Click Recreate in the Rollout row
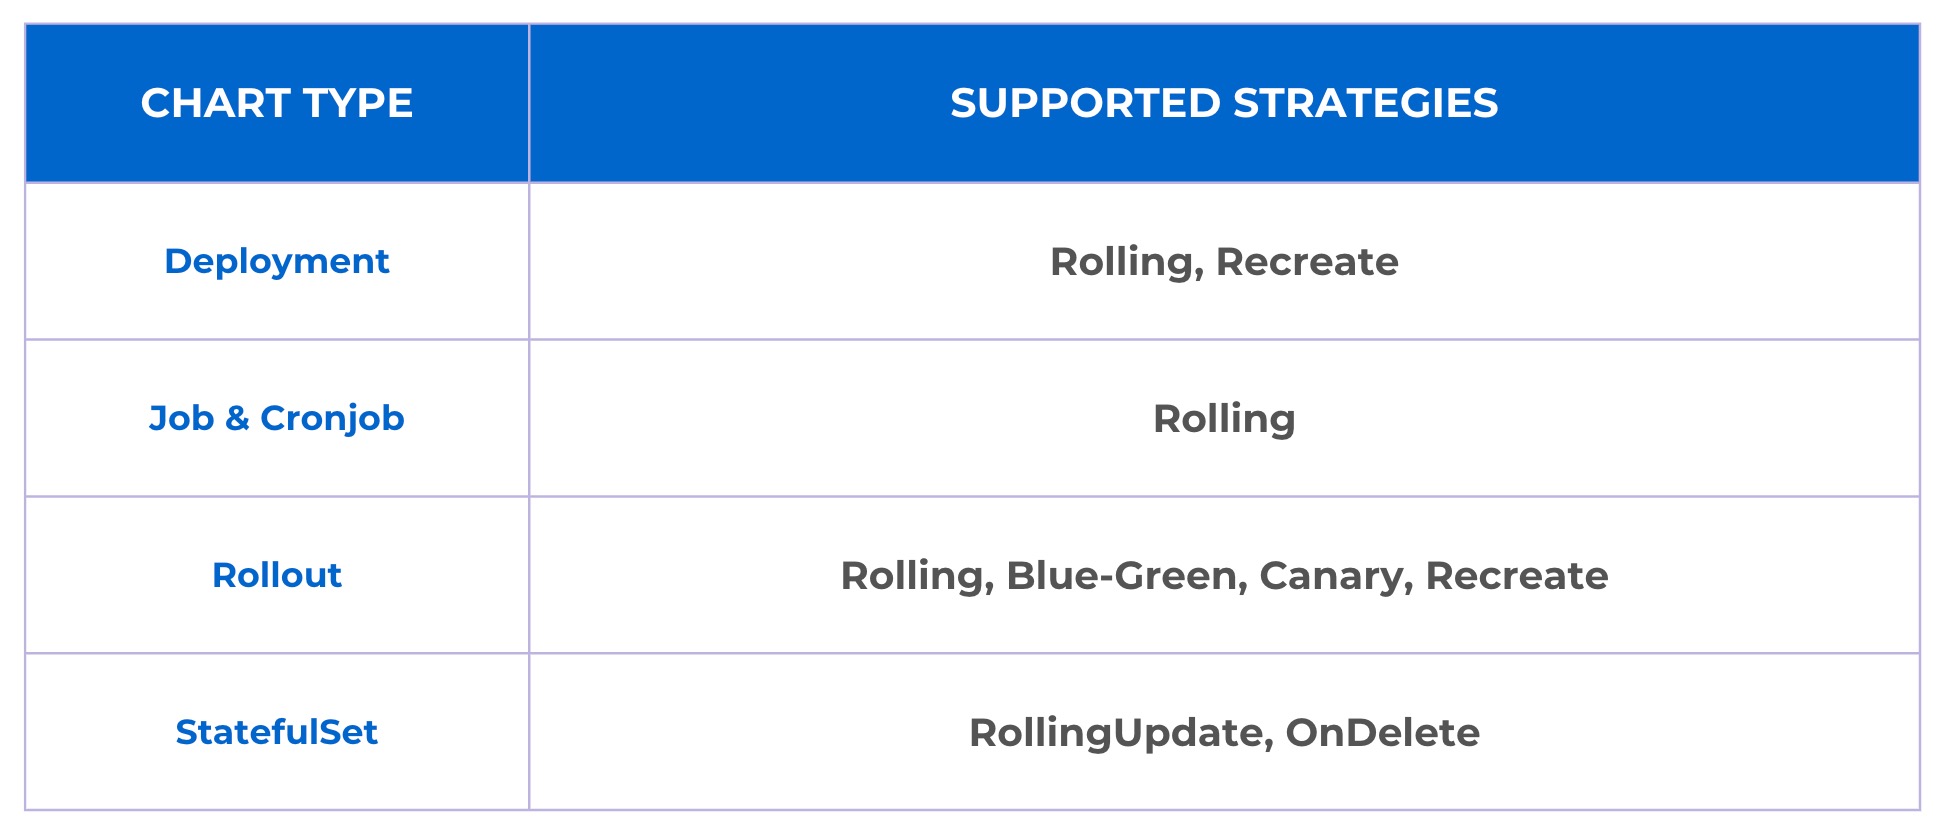1944x836 pixels. 1517,576
